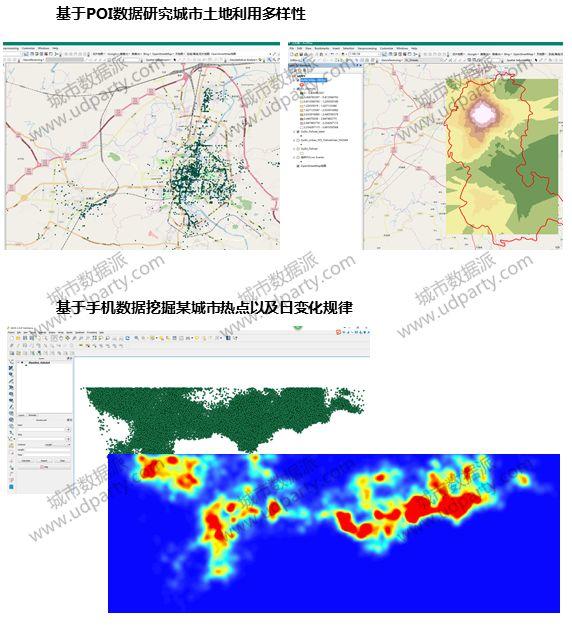Click Open project icon in QGIS toolbar
Image resolution: width=572 pixels, height=625 pixels.
point(18,338)
